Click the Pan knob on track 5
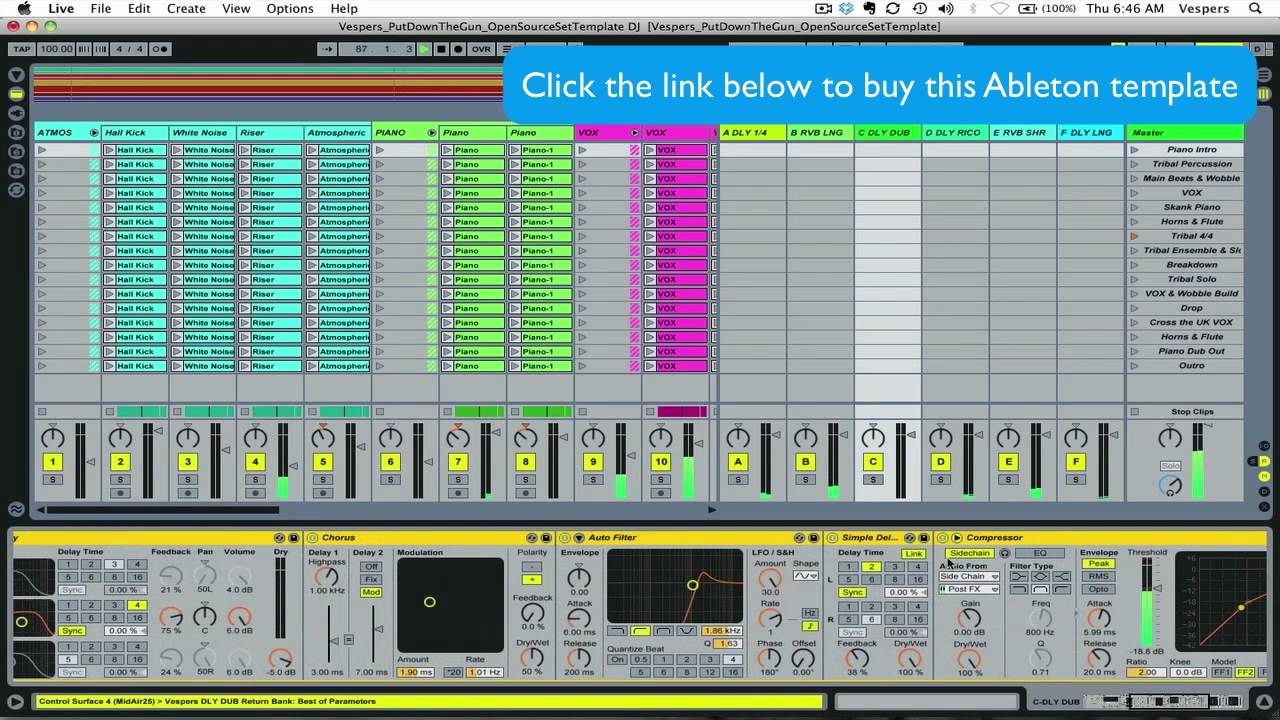The height and width of the screenshot is (720, 1280). 322,437
